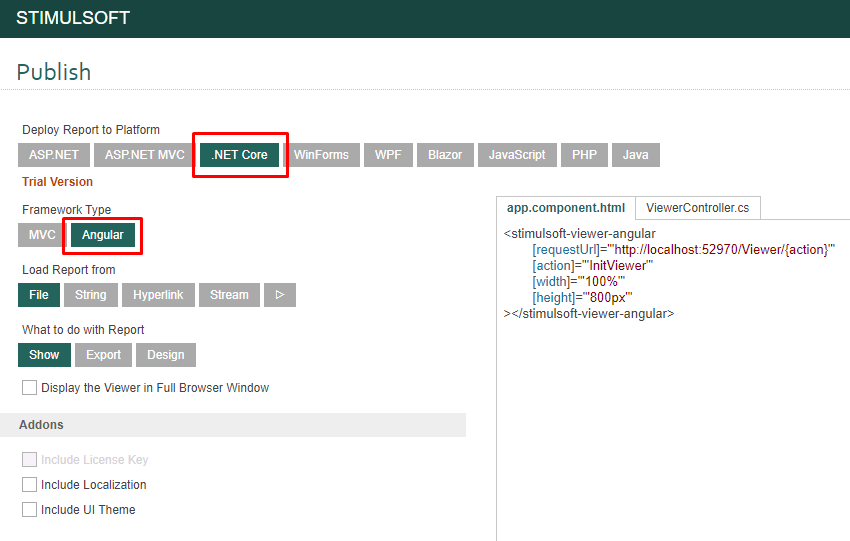This screenshot has width=850, height=541.
Task: Click the What to do with Report label
Action: tap(83, 330)
